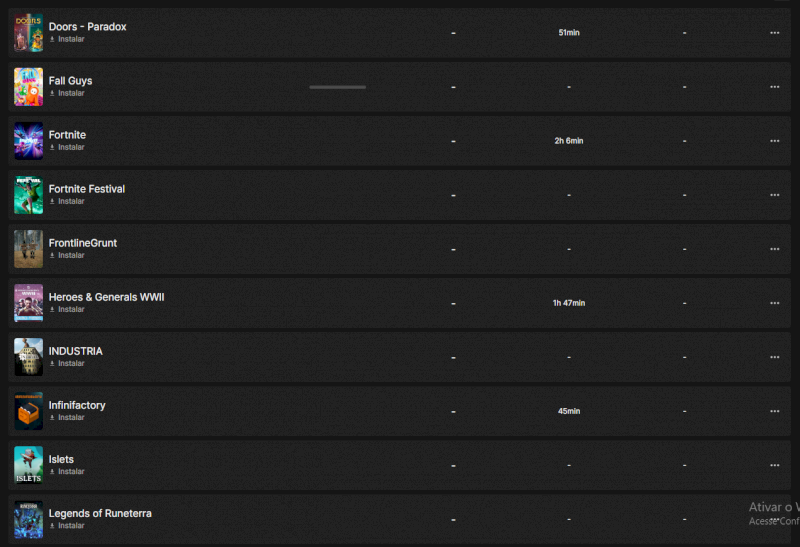The width and height of the screenshot is (800, 547).
Task: Select the Fortnite cover thumbnail
Action: coord(28,141)
